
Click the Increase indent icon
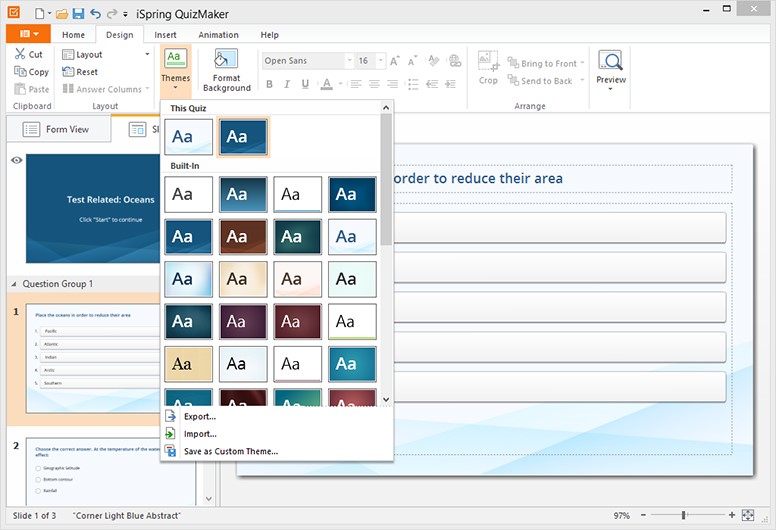click(450, 84)
